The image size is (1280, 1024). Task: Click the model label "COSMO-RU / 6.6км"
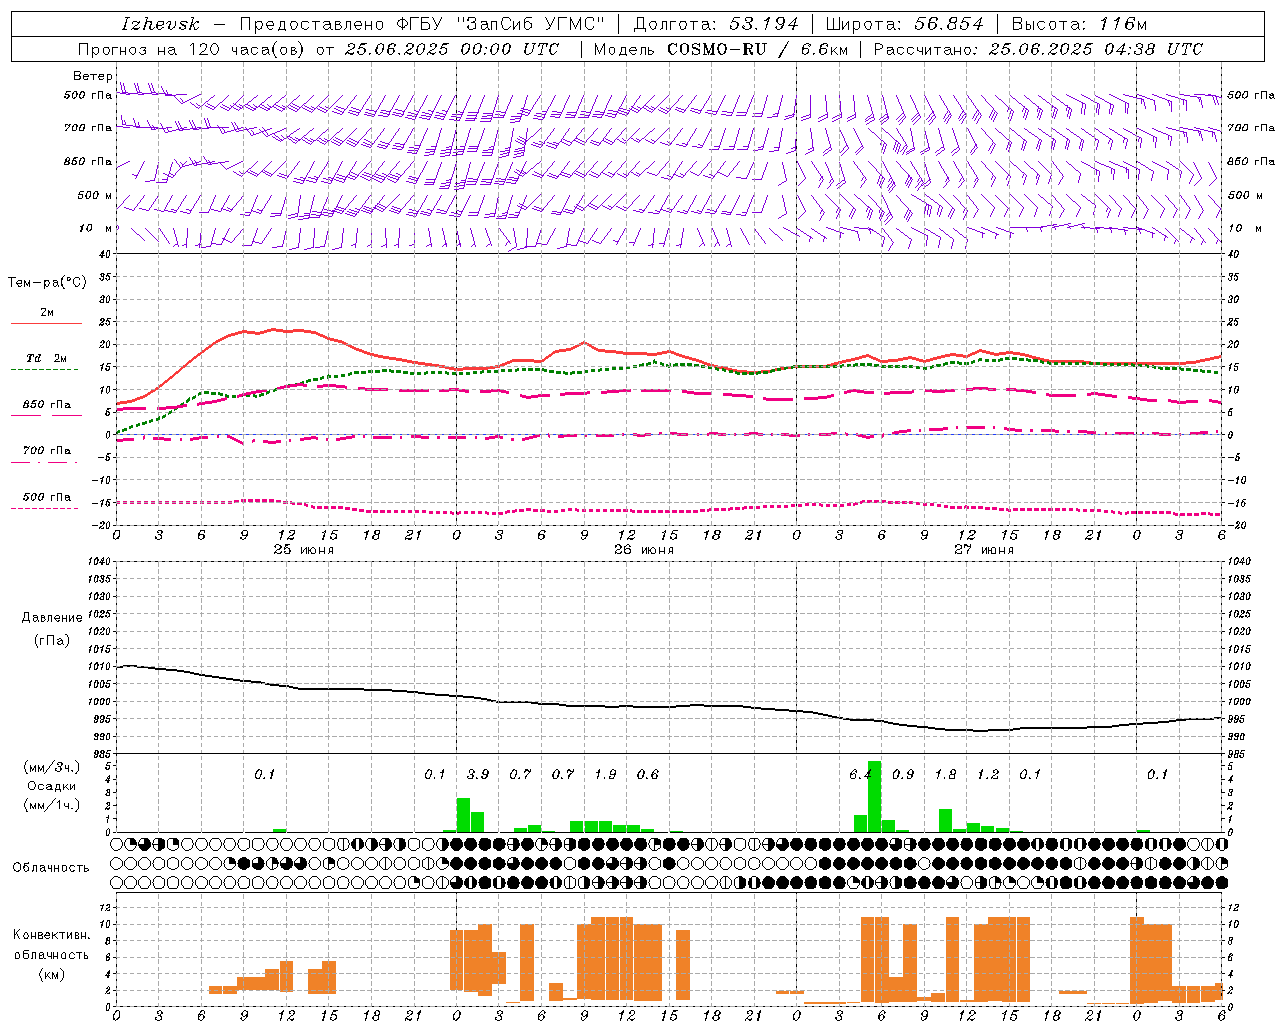point(757,49)
